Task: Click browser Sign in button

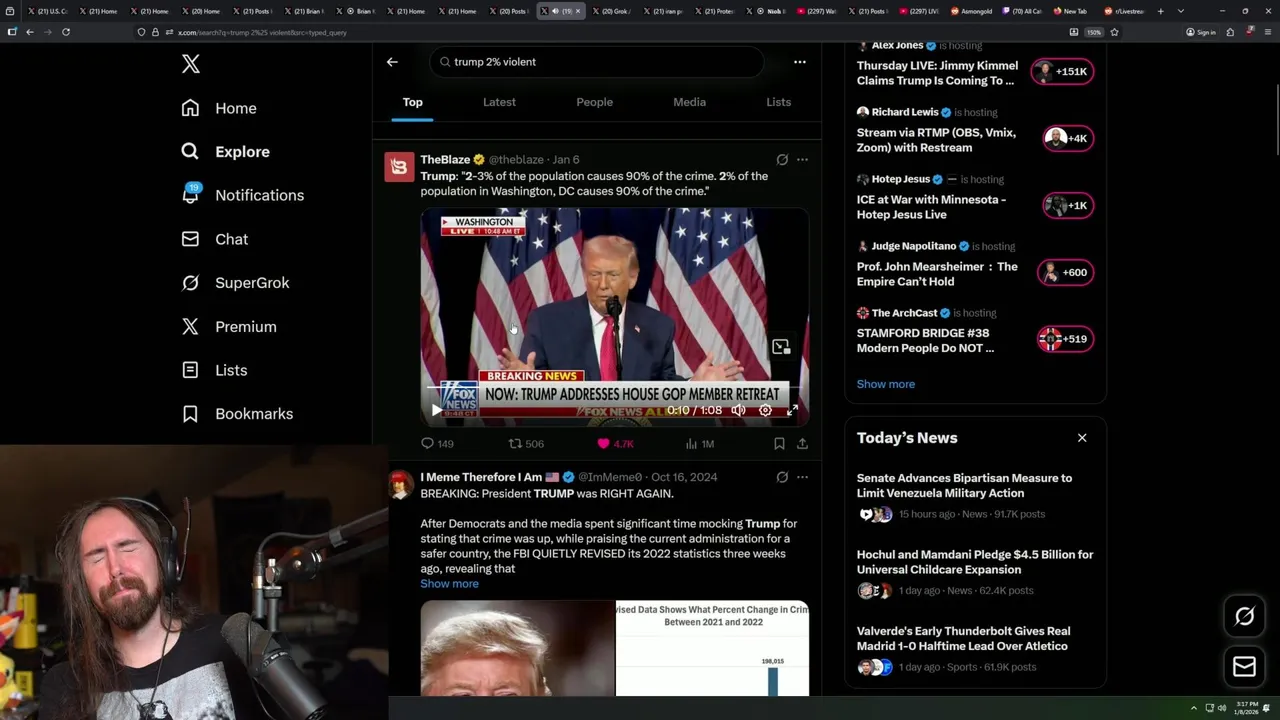Action: click(1201, 32)
